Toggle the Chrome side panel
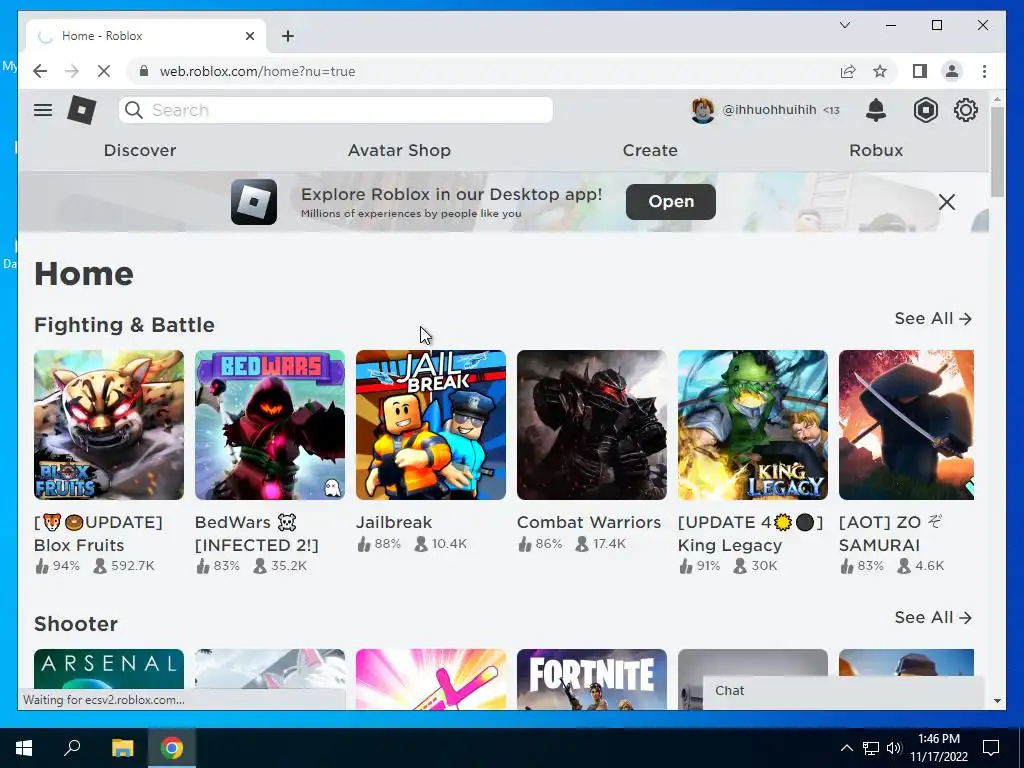Image resolution: width=1024 pixels, height=768 pixels. 920,71
